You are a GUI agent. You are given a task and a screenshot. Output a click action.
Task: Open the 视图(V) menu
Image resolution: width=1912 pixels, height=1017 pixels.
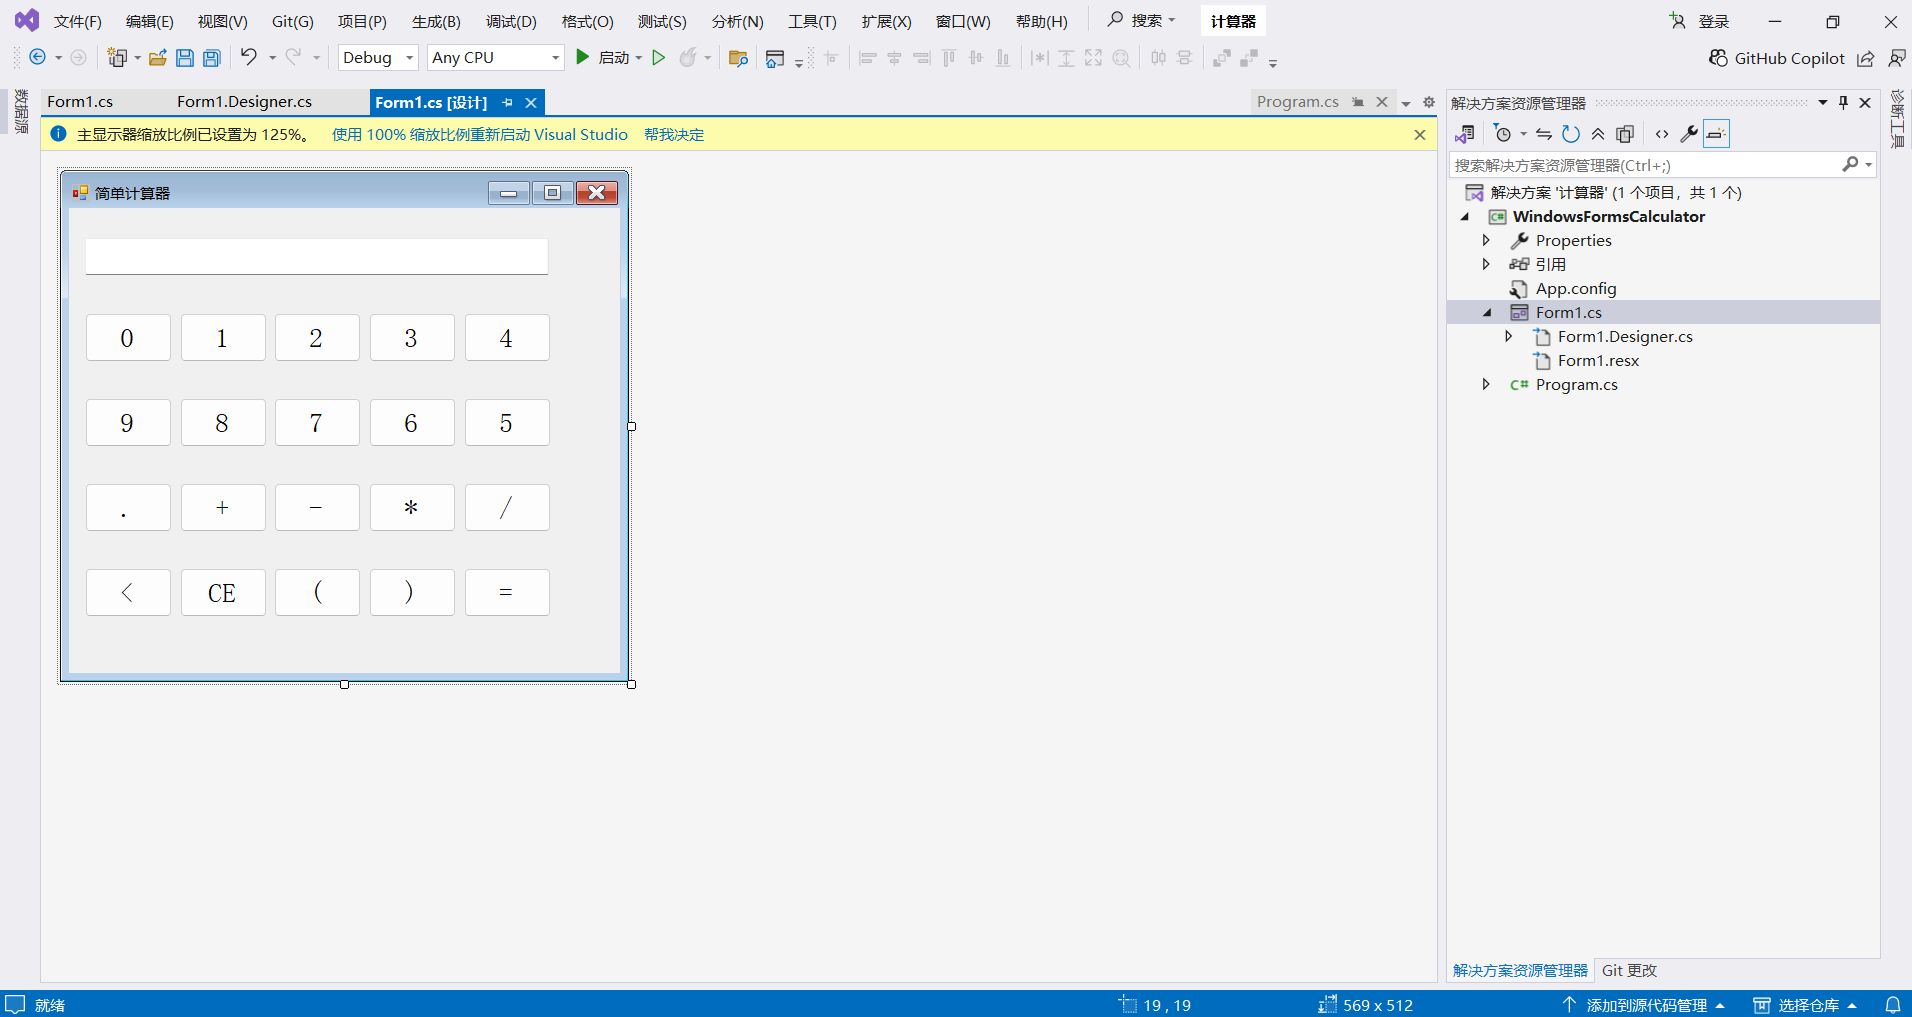[222, 21]
